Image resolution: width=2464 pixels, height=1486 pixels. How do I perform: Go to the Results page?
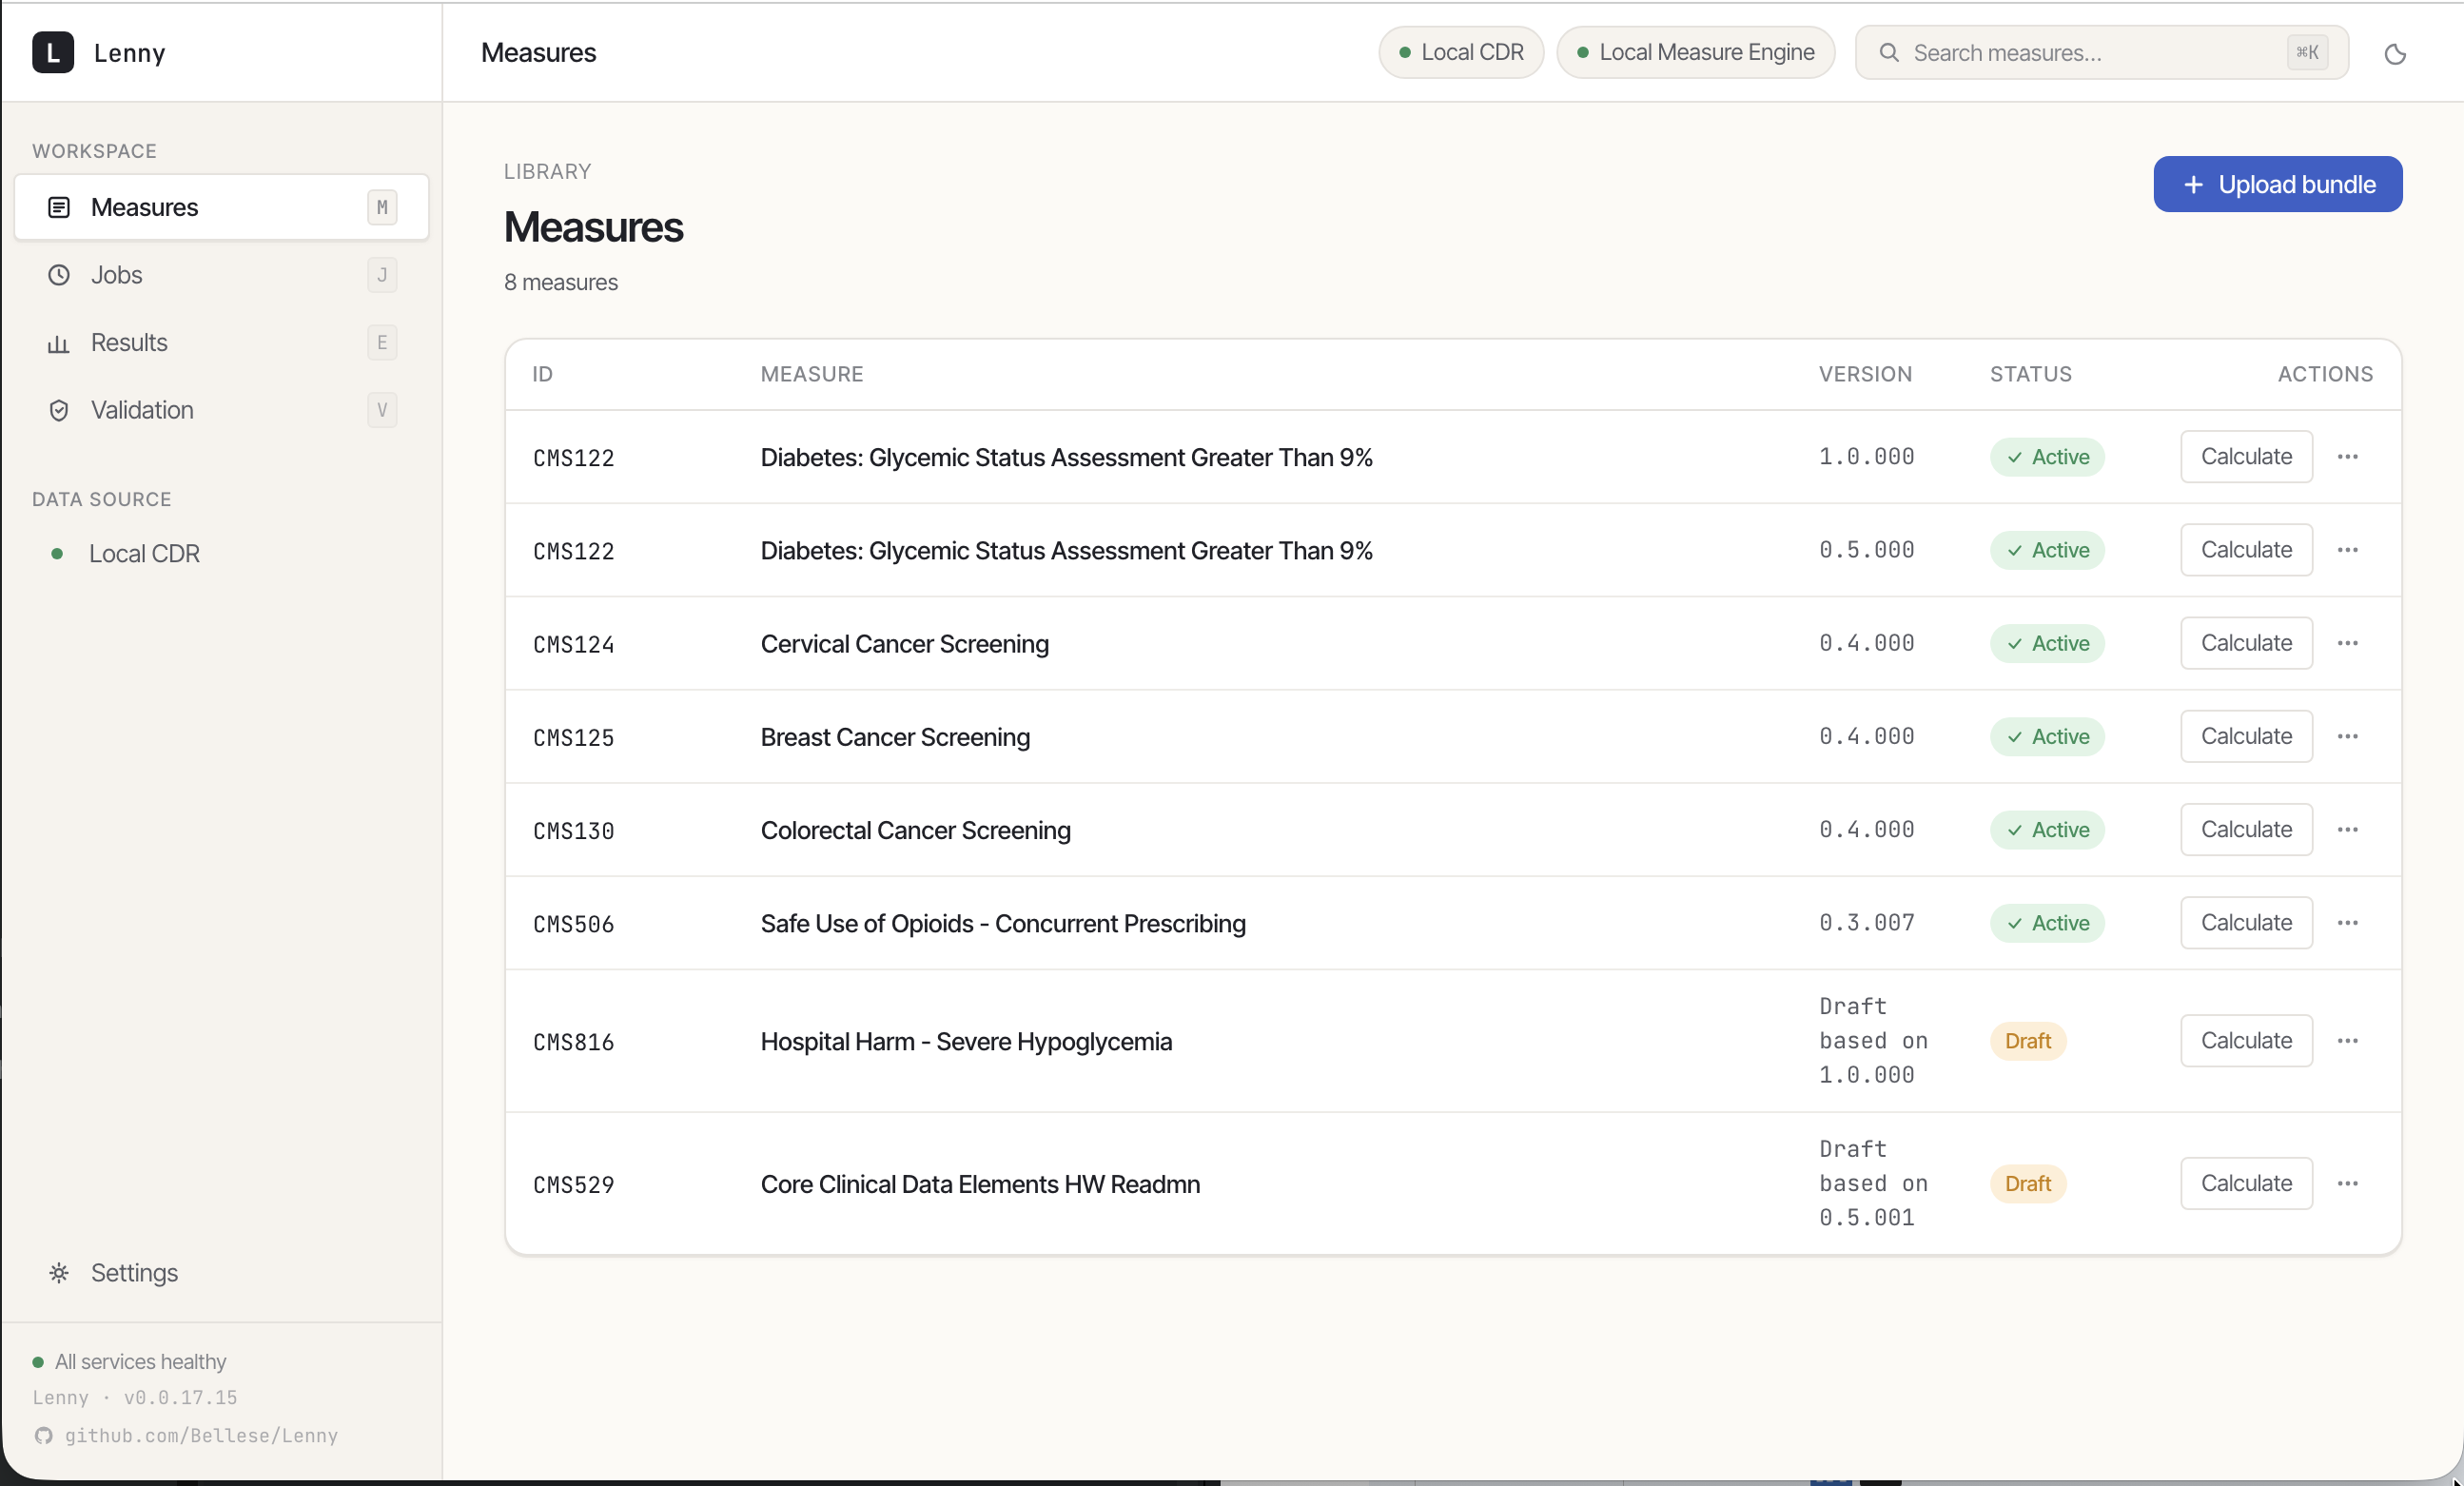(222, 343)
